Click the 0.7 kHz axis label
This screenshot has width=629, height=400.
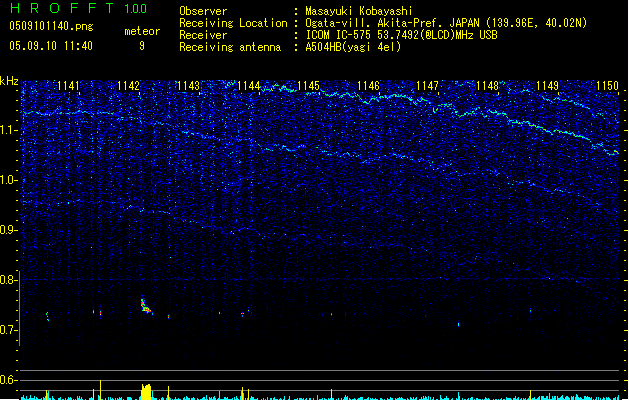tap(9, 330)
